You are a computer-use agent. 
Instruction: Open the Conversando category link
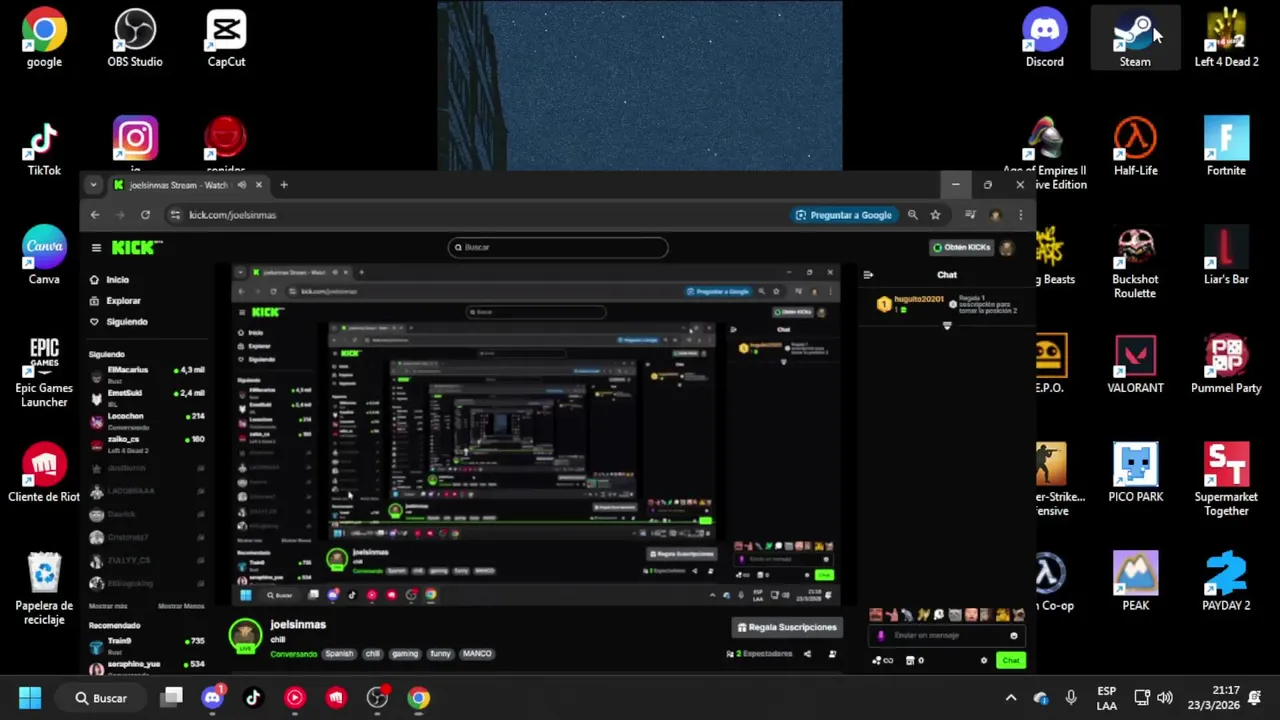[293, 654]
